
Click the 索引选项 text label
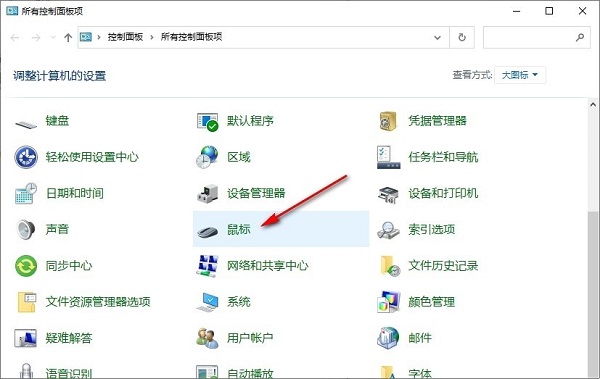tap(432, 229)
